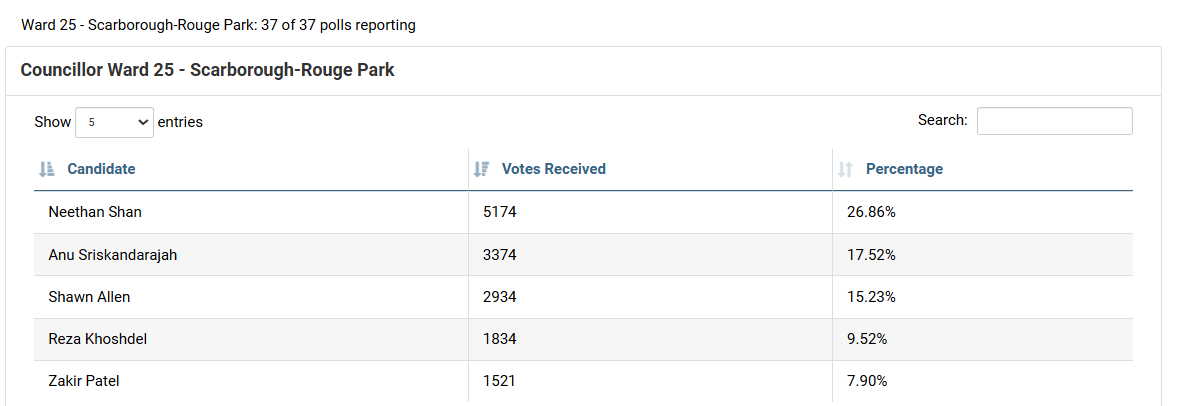Click the Councillor Ward 25 panel heading

207,71
